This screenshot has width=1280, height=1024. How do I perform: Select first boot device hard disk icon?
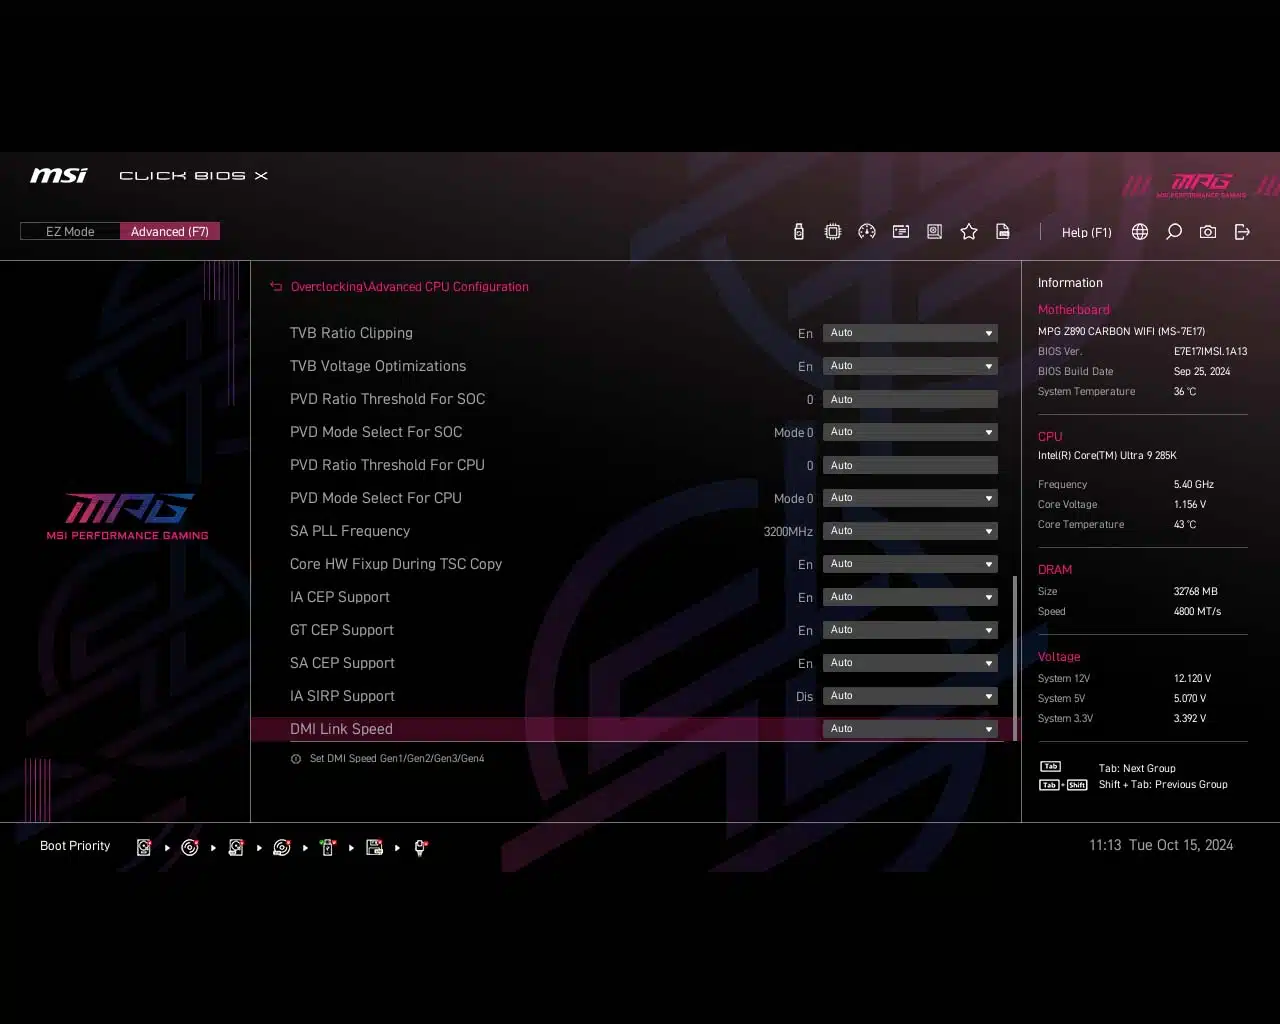pyautogui.click(x=144, y=847)
